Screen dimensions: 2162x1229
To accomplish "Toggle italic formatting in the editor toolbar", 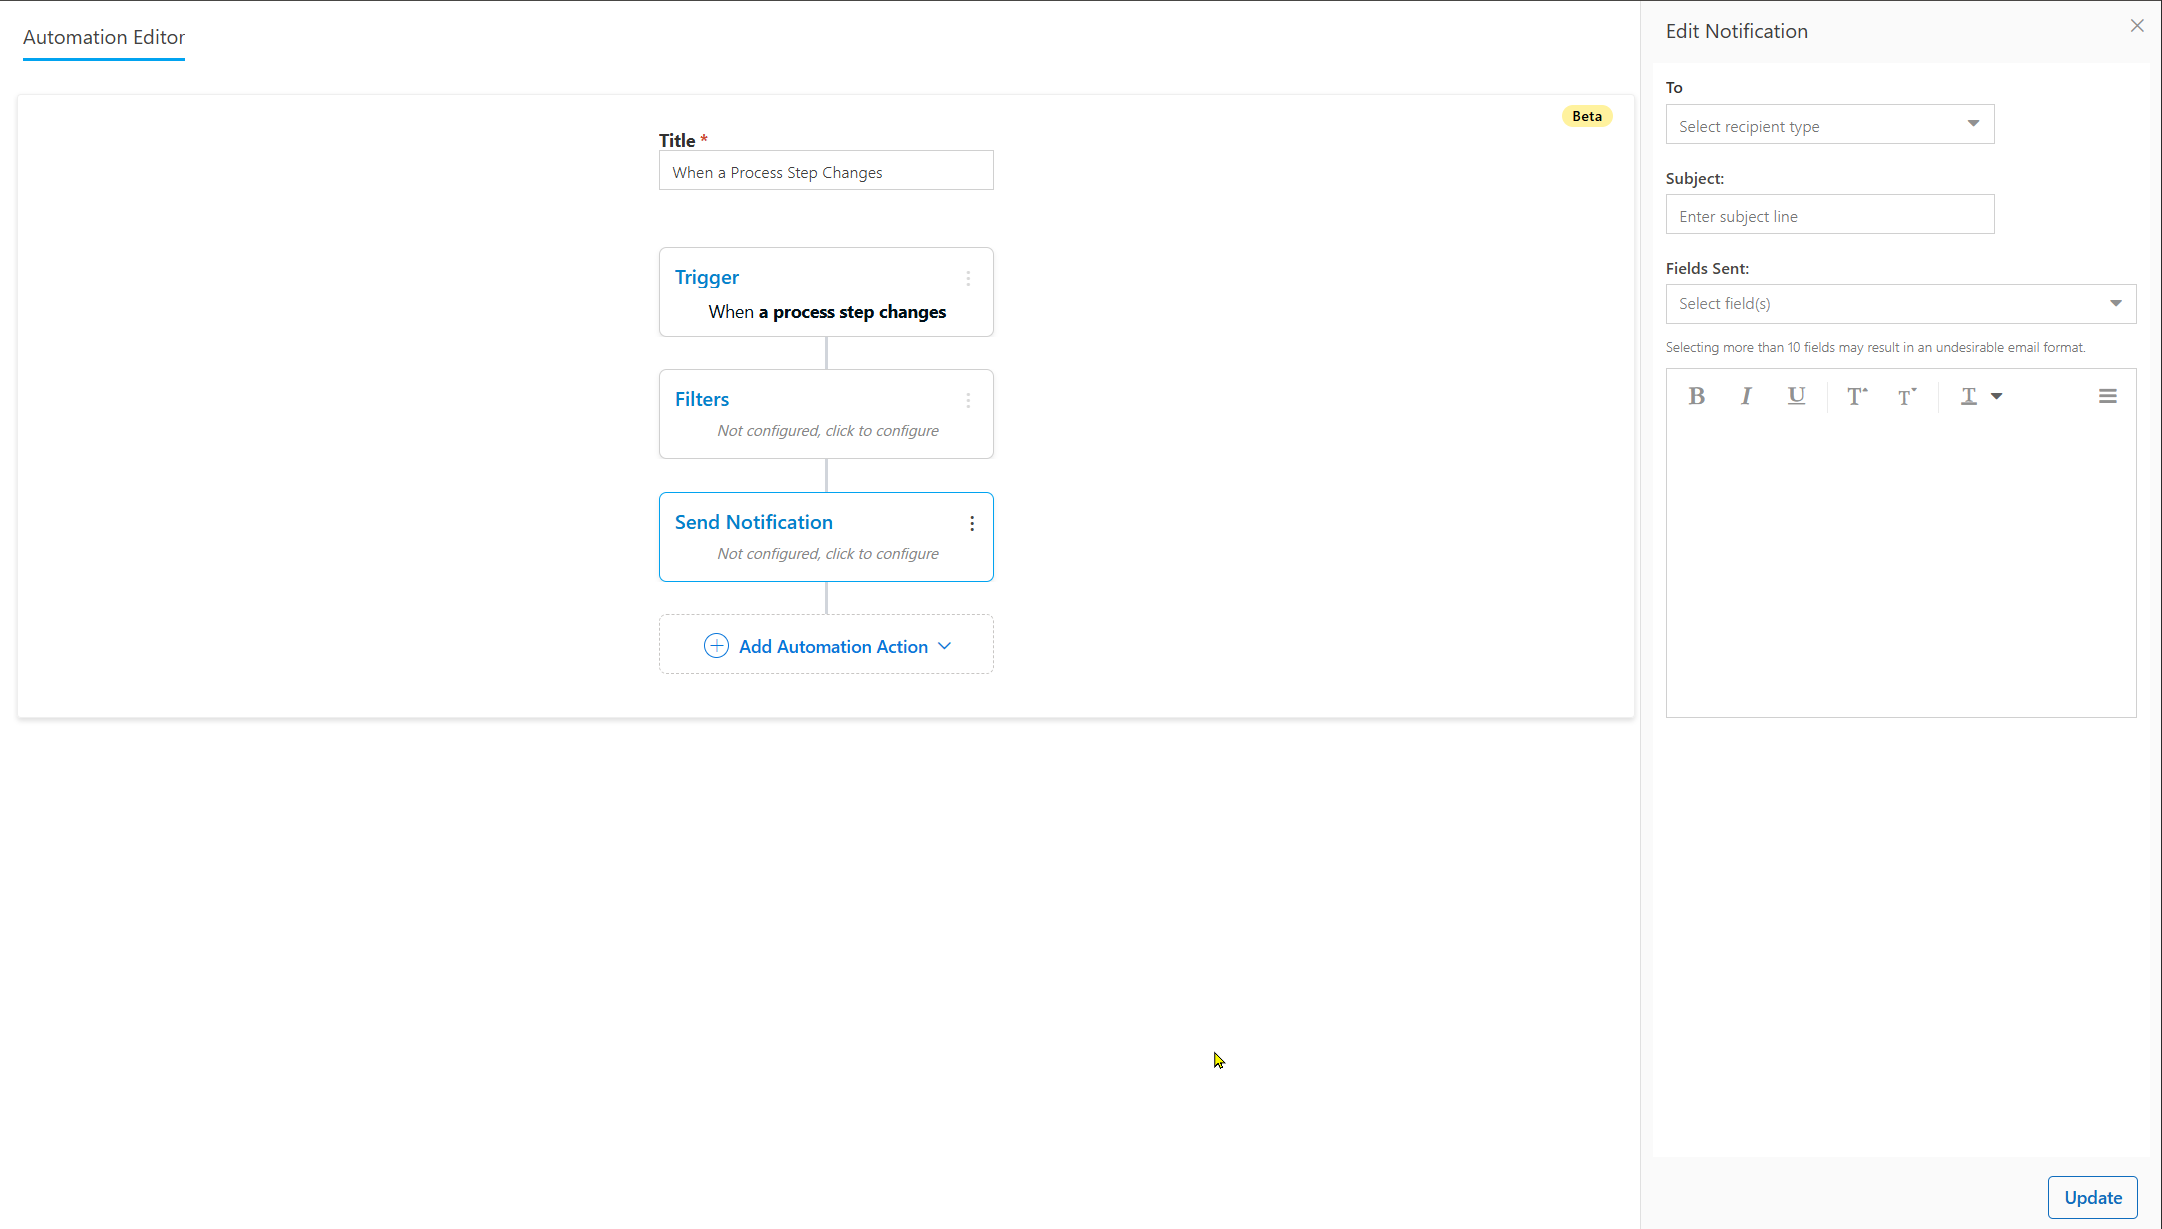I will click(1746, 396).
